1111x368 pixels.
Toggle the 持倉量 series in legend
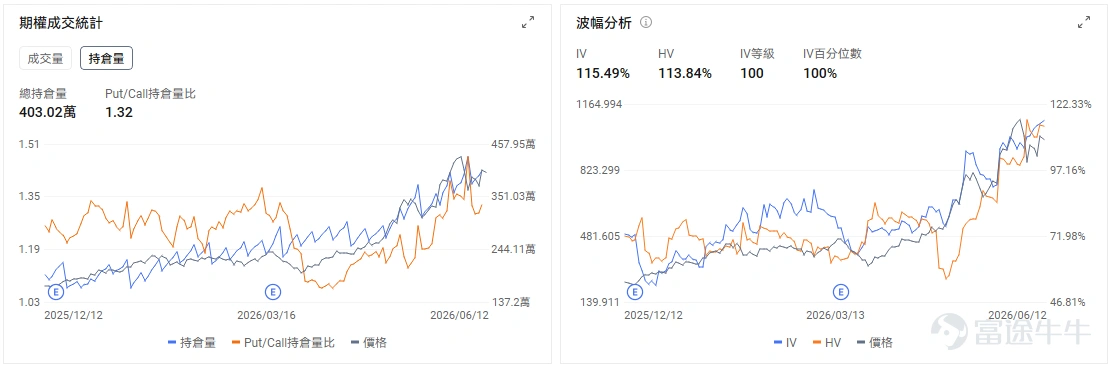191,342
